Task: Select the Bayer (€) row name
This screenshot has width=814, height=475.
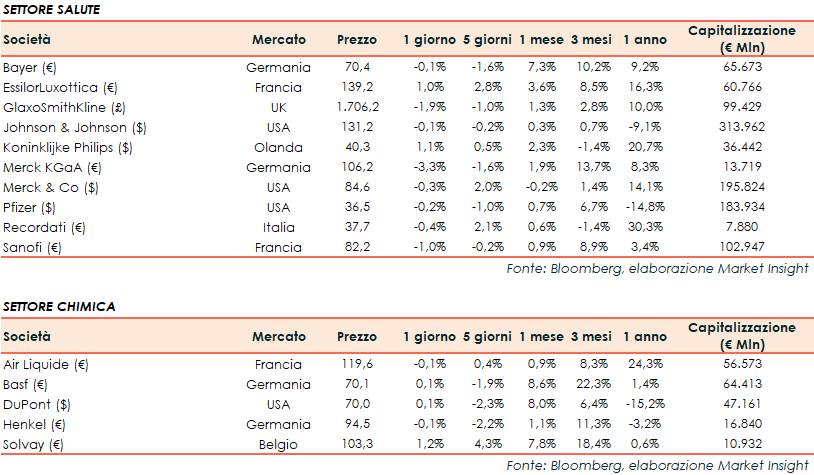Action: [x=29, y=68]
